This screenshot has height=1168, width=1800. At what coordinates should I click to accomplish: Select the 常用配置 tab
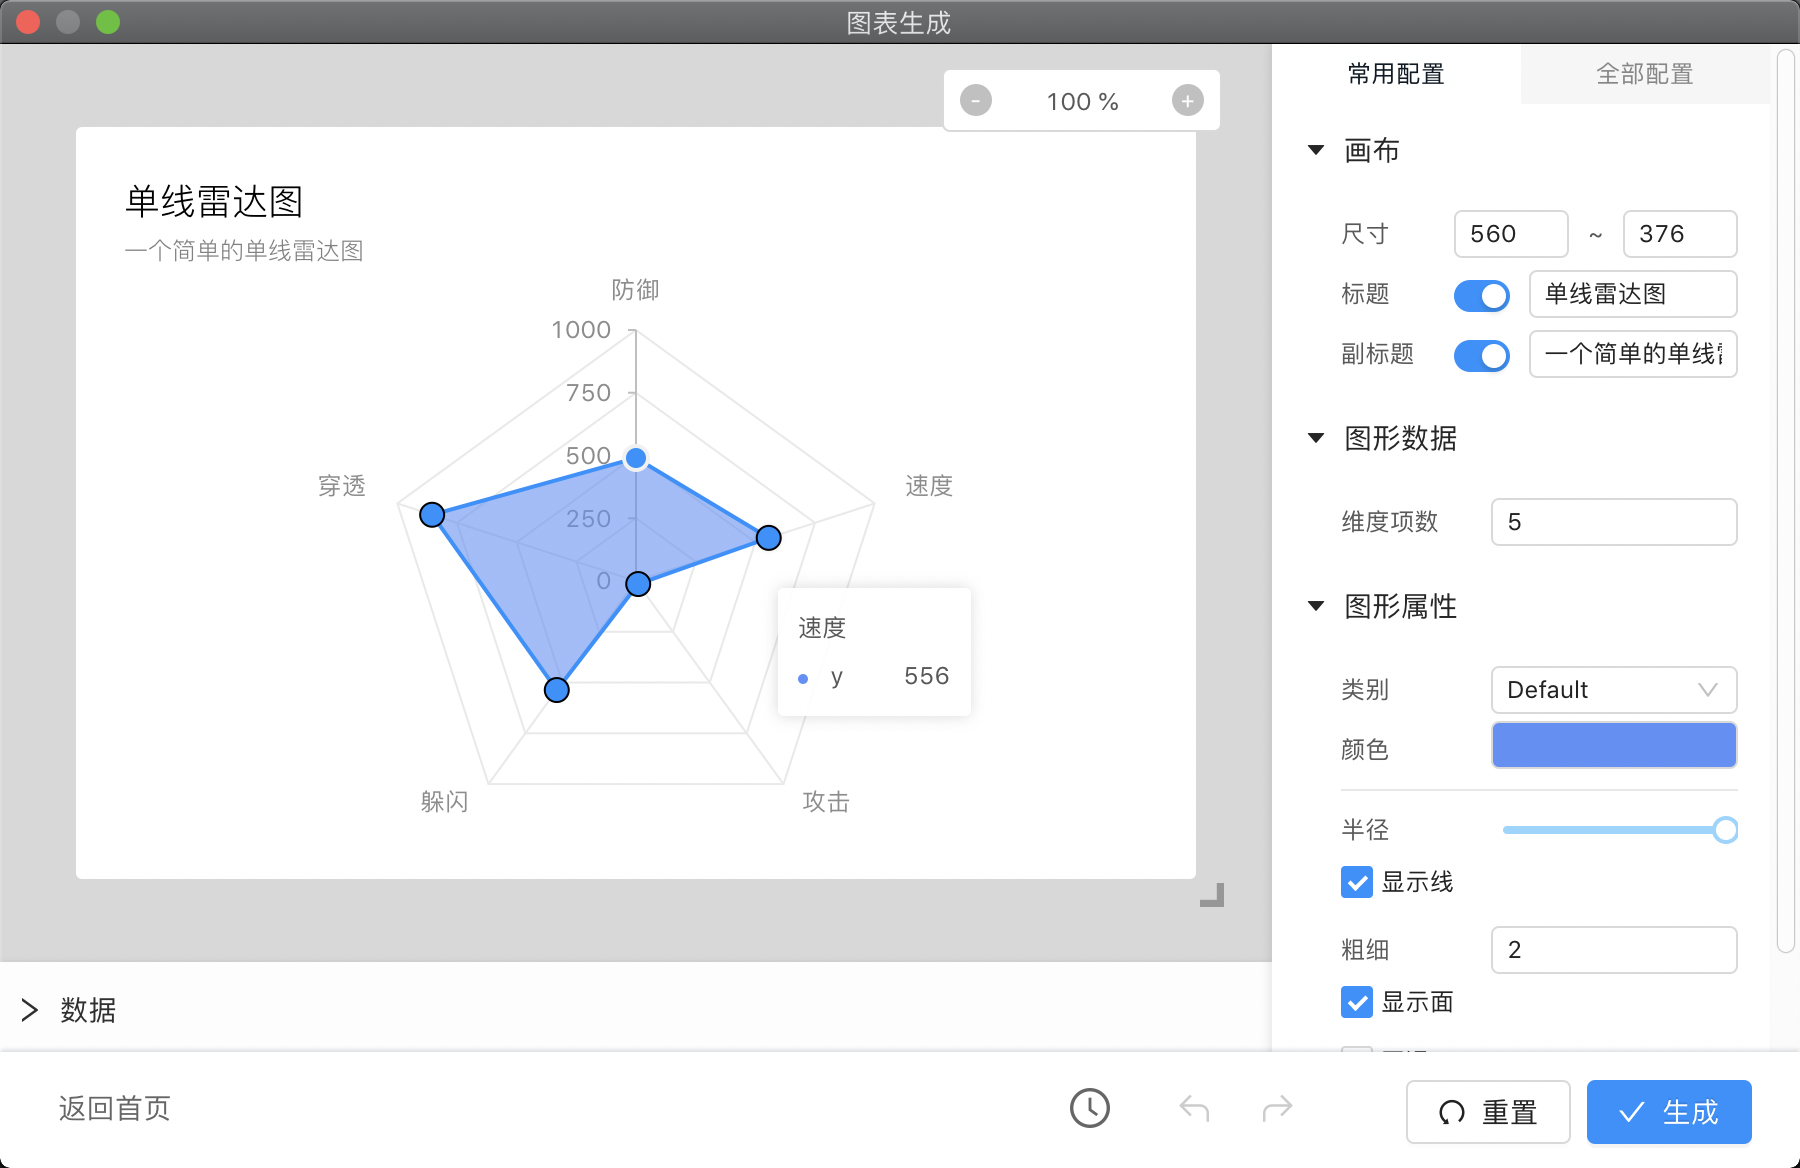pyautogui.click(x=1396, y=74)
